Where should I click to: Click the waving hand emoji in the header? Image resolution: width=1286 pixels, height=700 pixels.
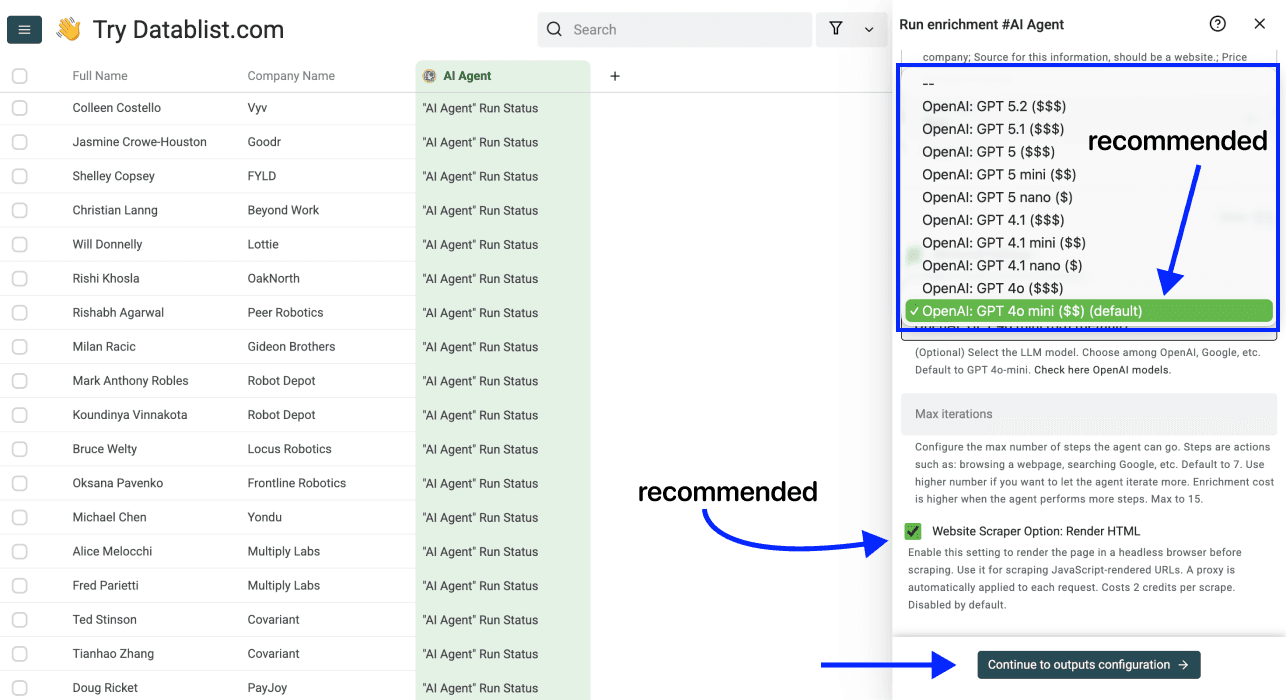66,29
